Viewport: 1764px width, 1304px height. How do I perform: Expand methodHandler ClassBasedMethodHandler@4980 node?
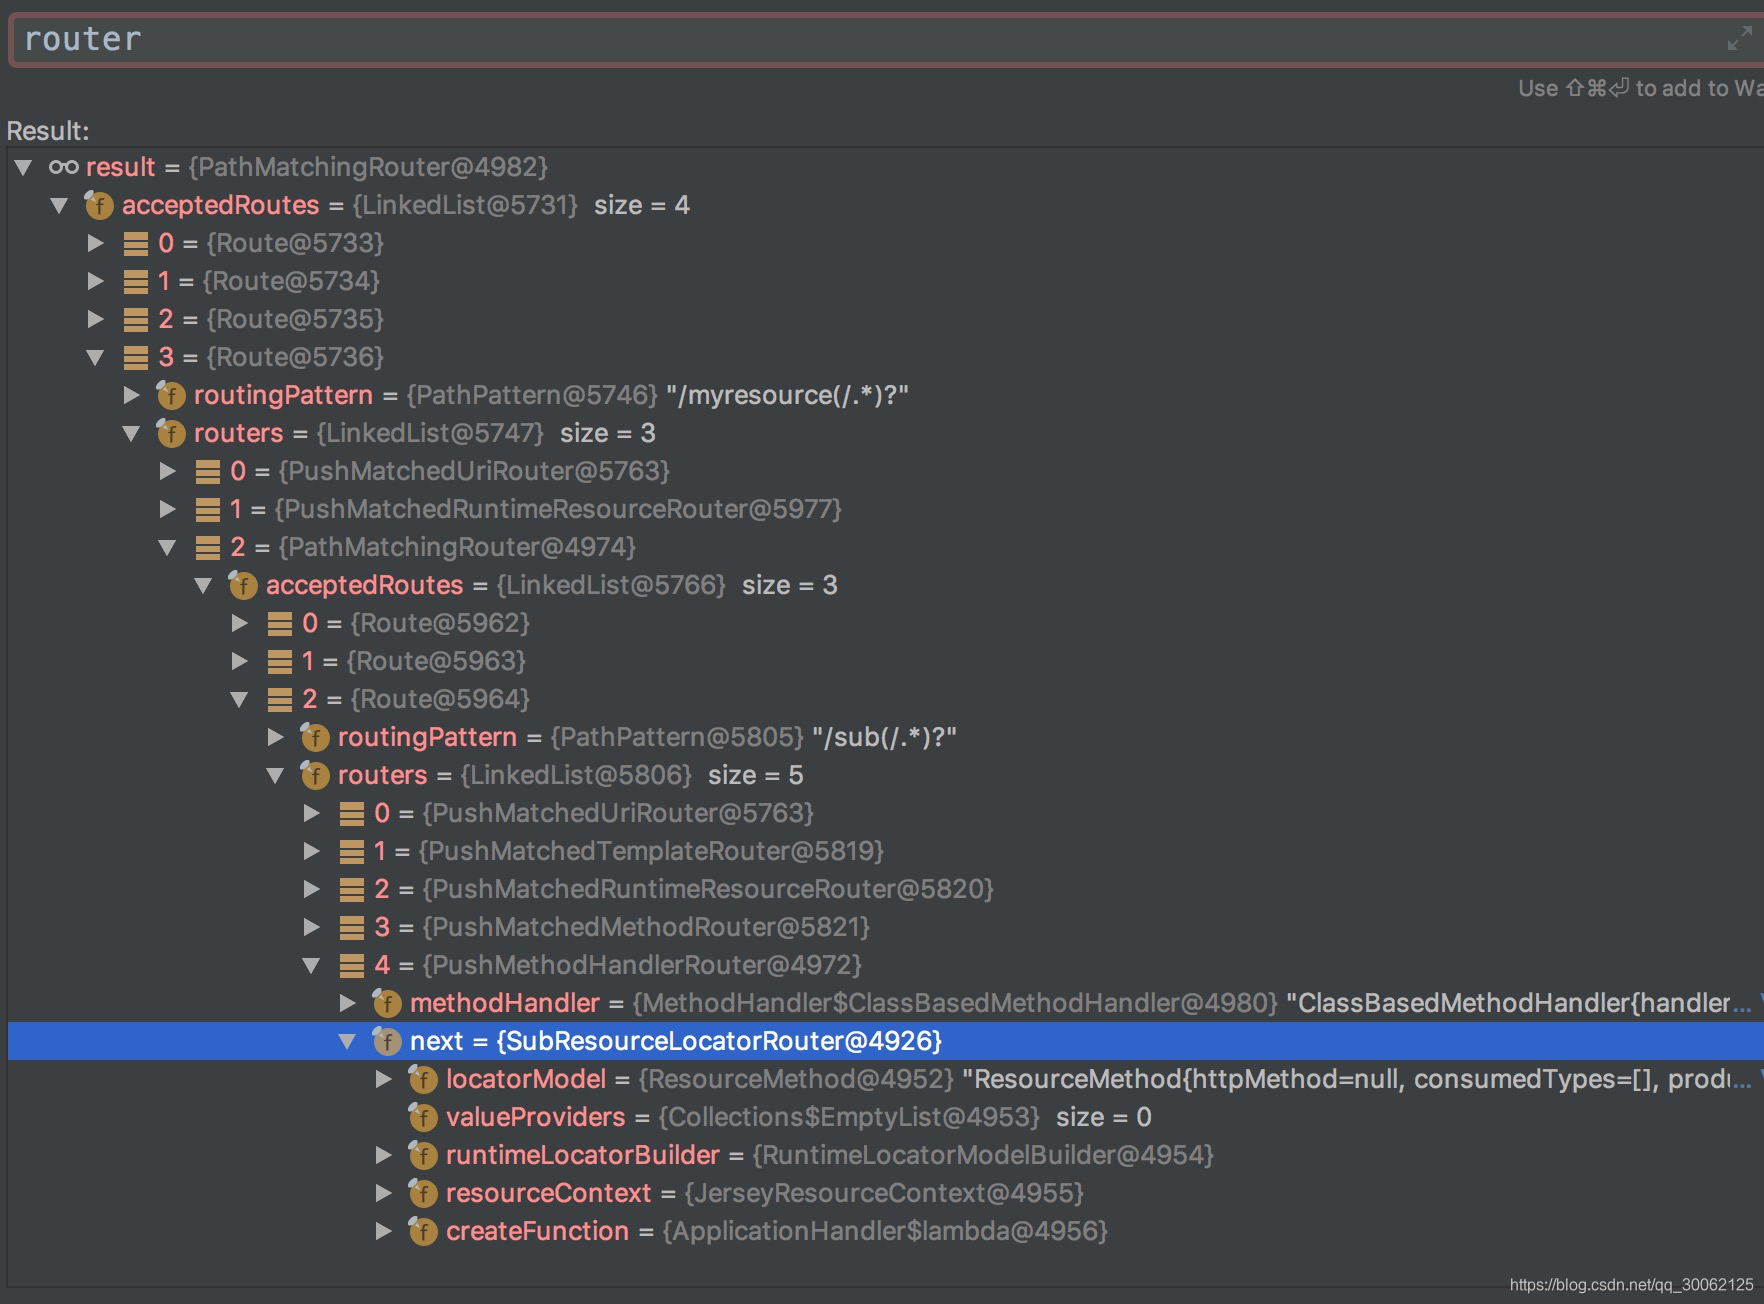347,1003
